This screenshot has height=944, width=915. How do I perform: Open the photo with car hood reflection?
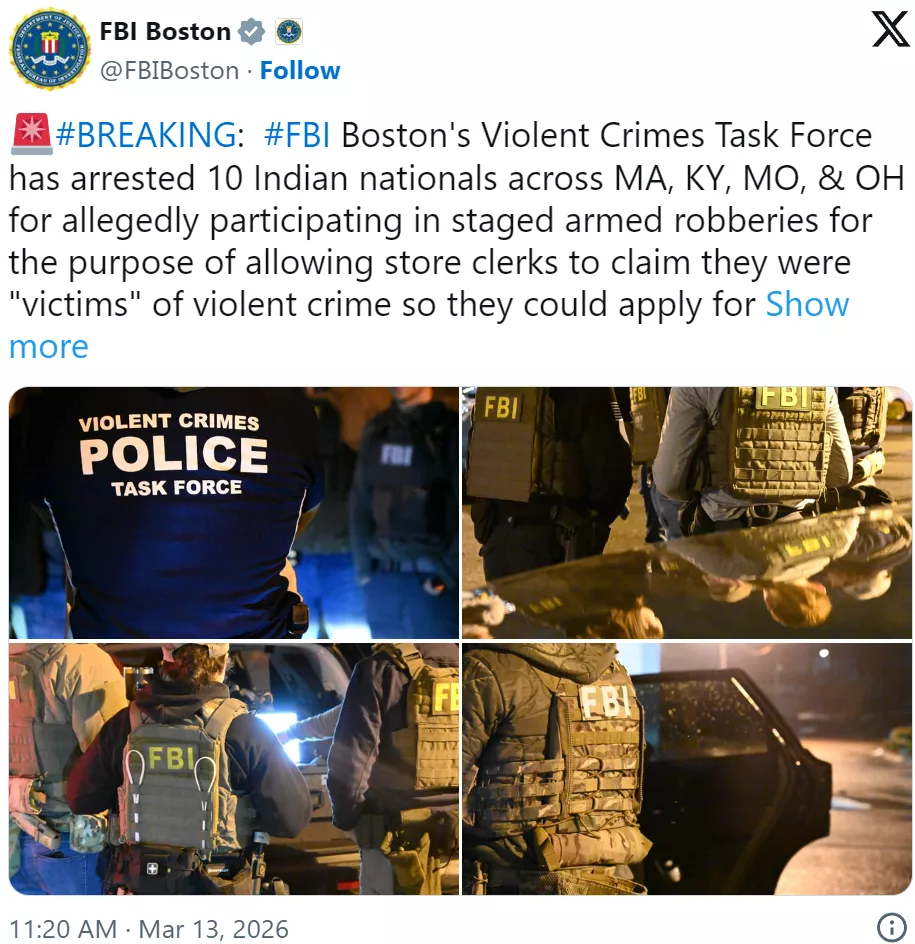pyautogui.click(x=687, y=512)
